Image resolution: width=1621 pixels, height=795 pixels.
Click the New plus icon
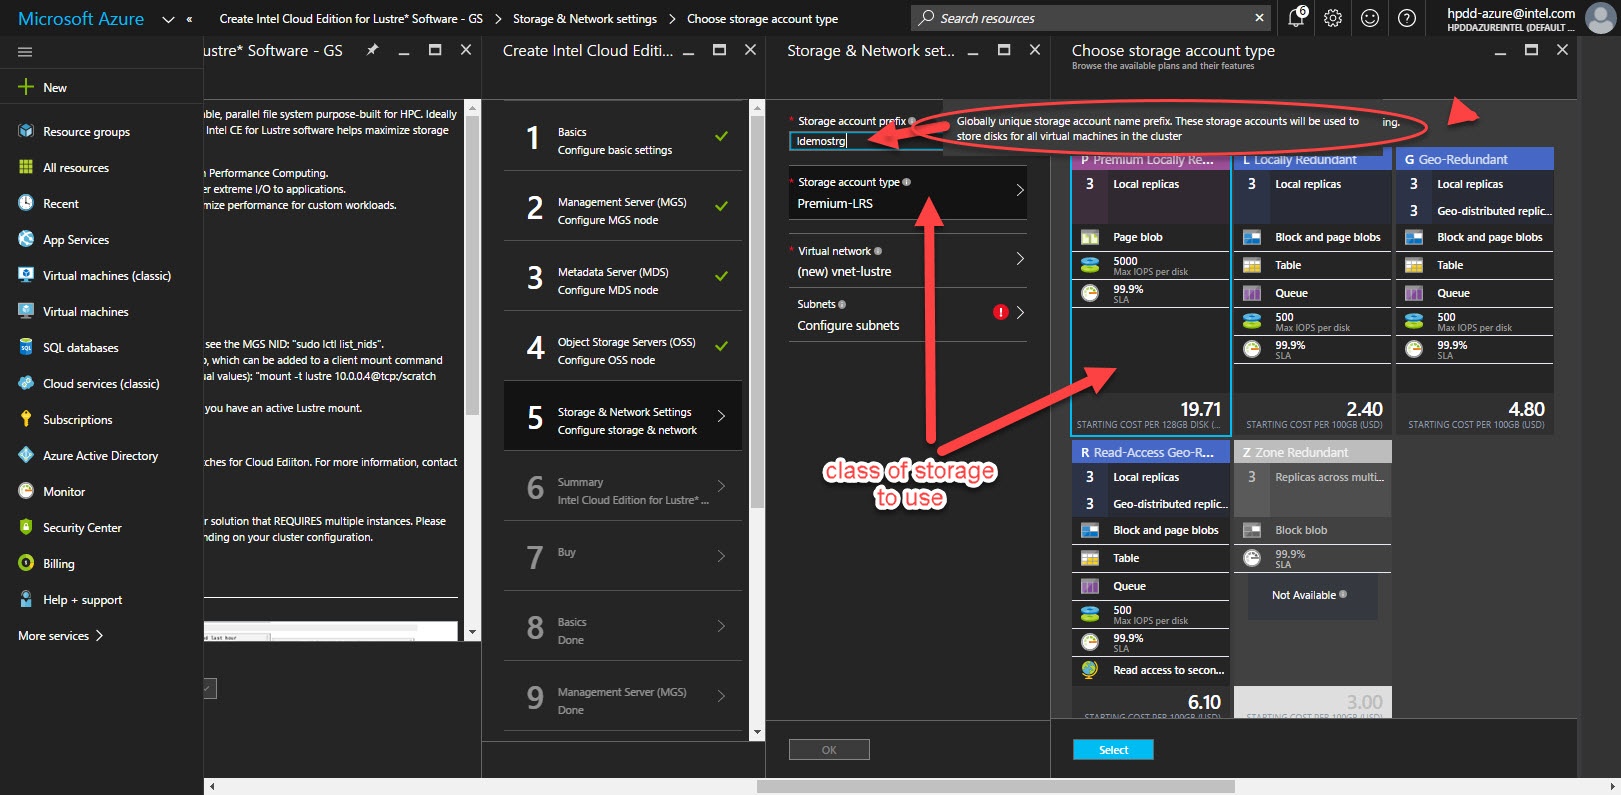(26, 87)
